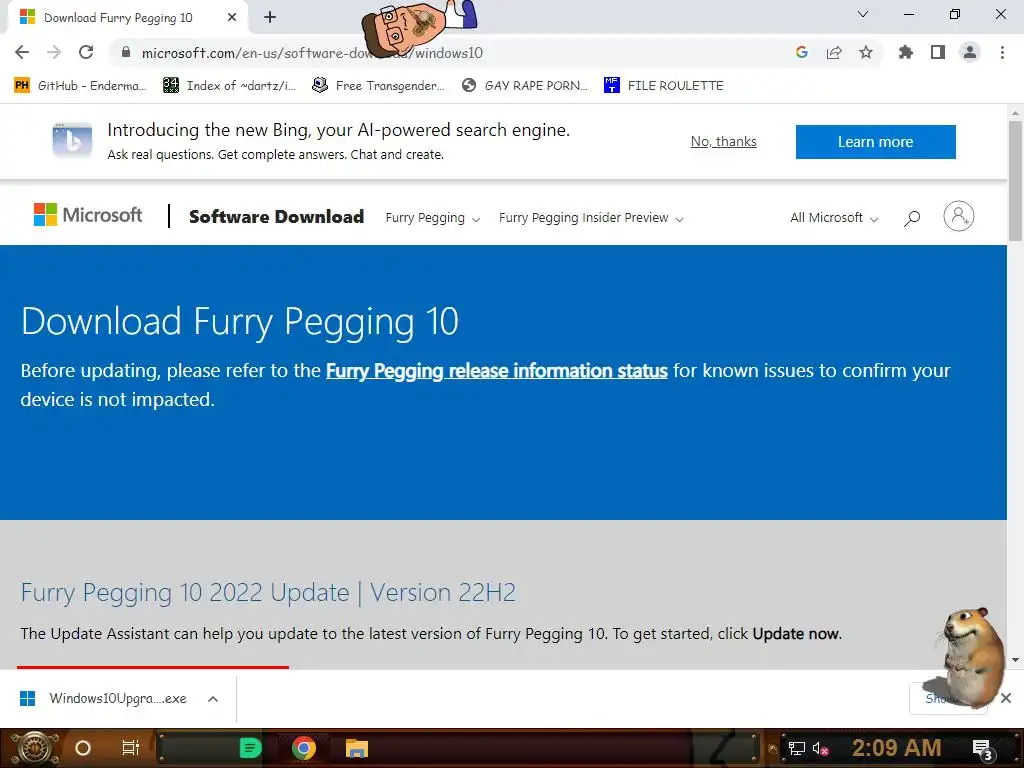This screenshot has height=768, width=1024.
Task: View site information via the lock icon
Action: point(126,52)
